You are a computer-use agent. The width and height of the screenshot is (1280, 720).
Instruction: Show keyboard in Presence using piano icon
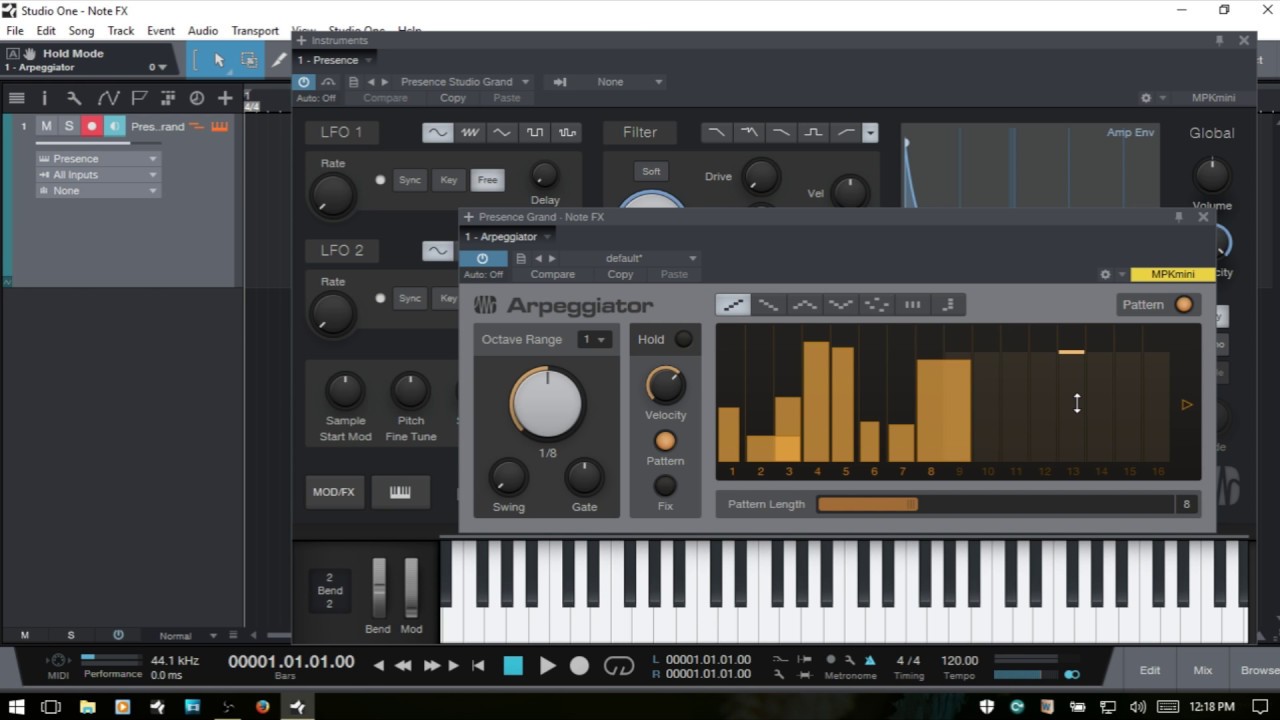coord(400,492)
